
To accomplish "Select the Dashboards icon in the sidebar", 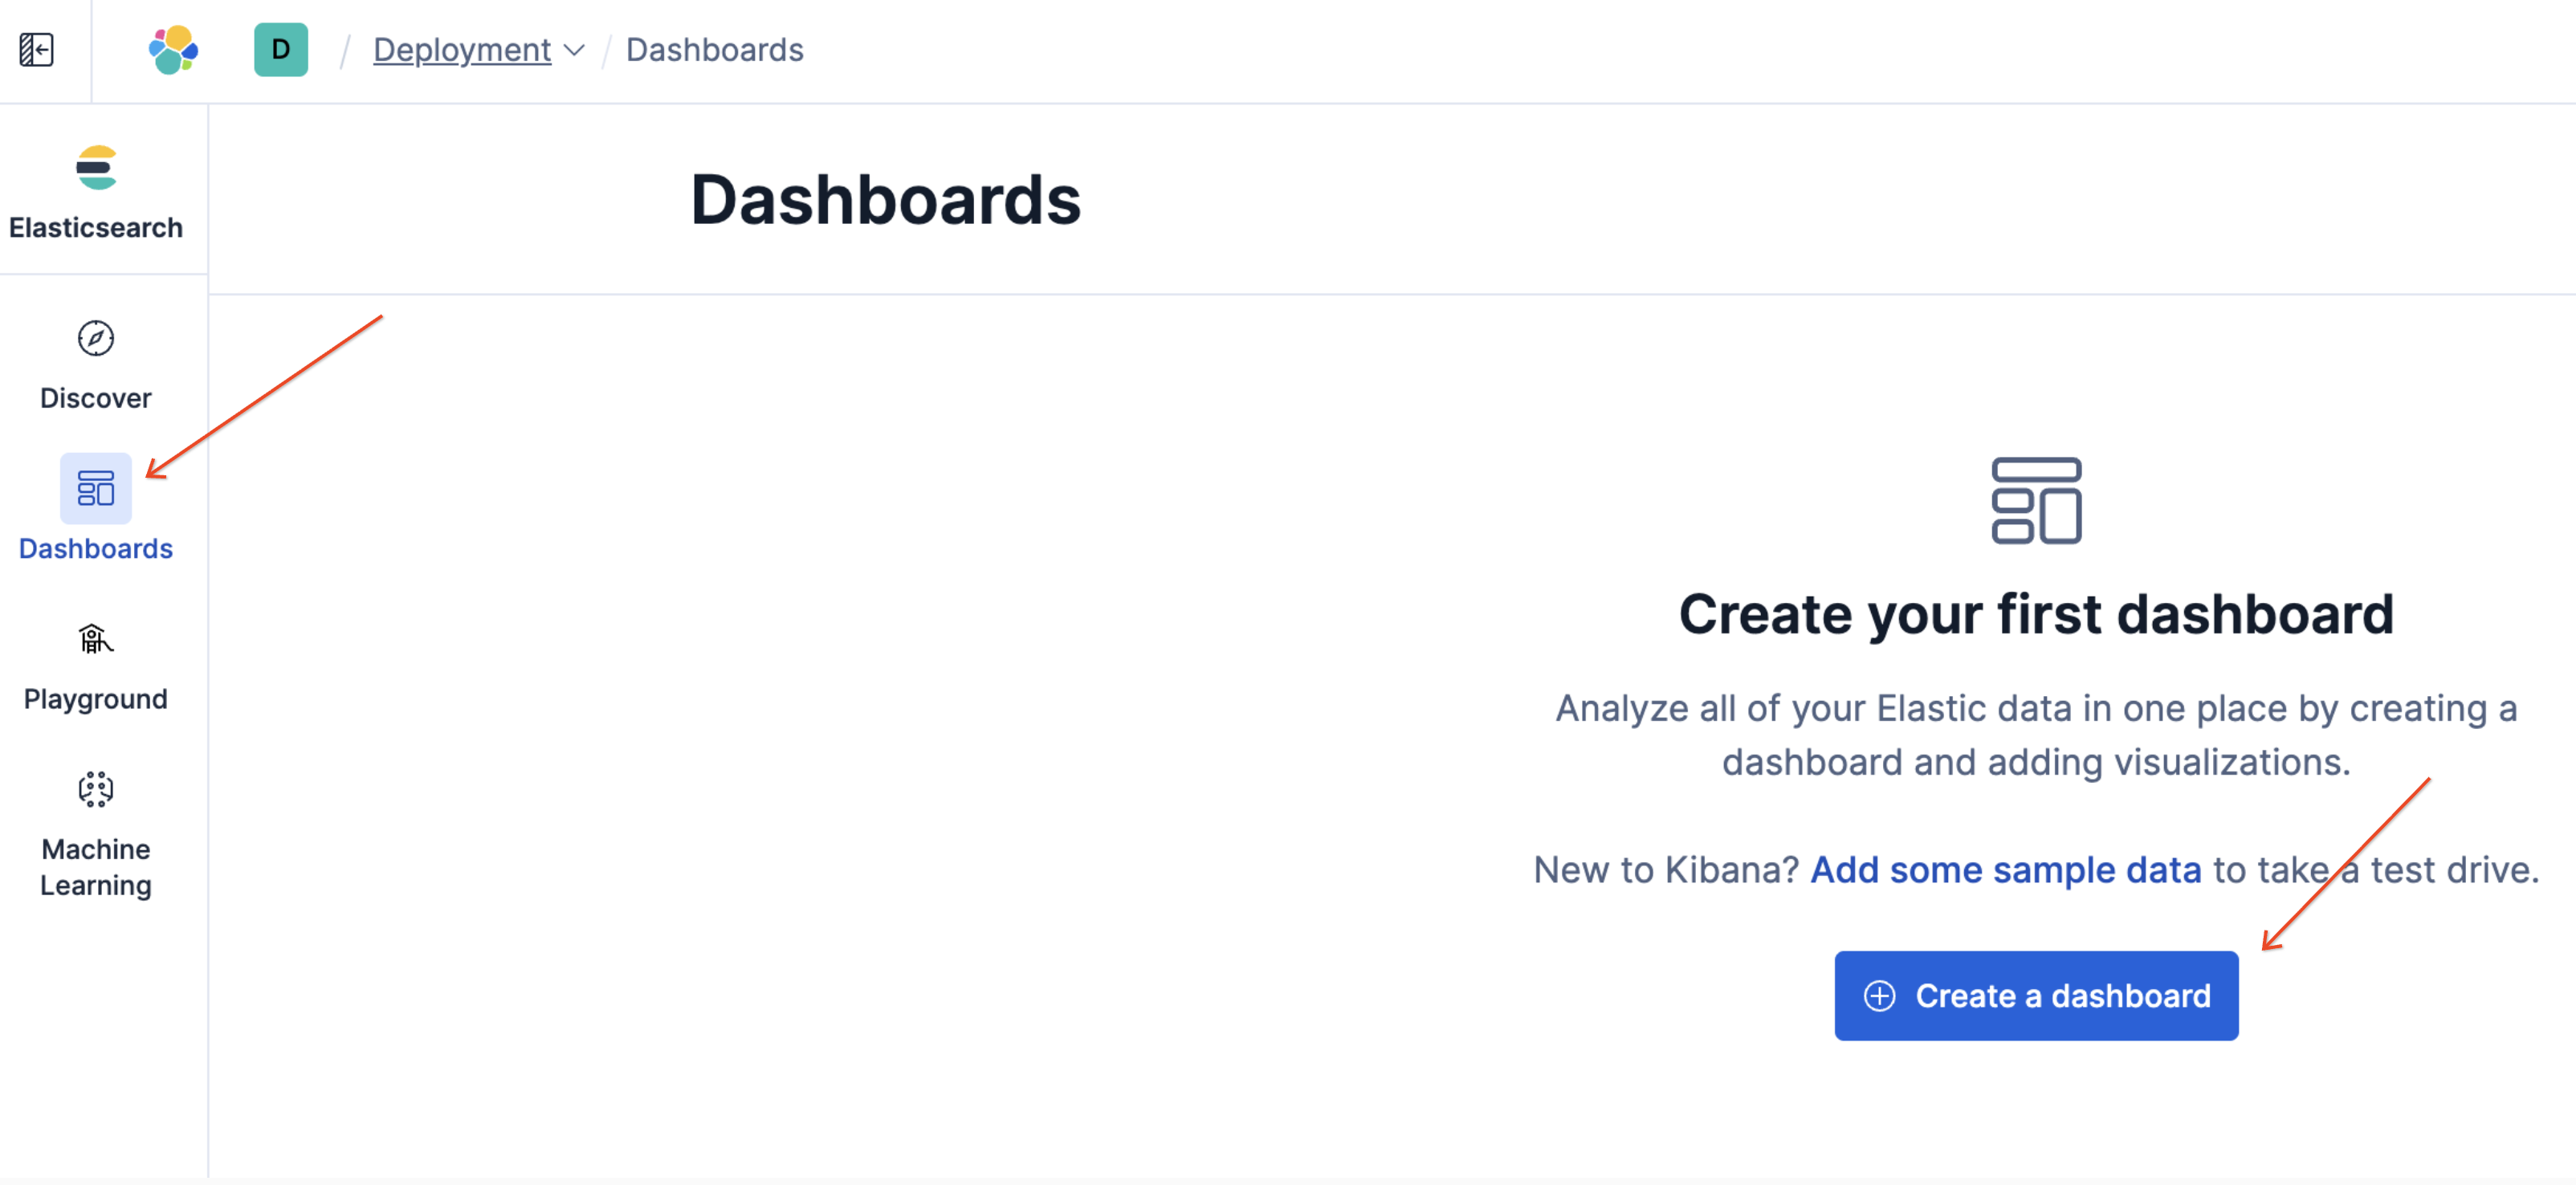I will click(x=95, y=489).
